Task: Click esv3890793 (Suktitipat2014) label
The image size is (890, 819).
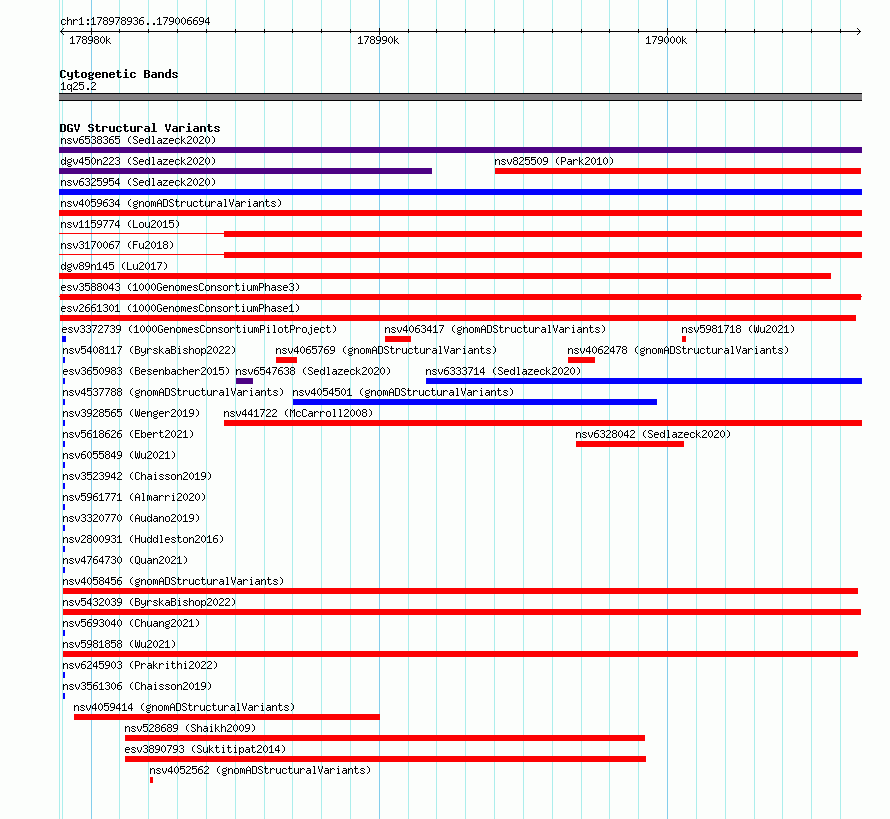Action: pyautogui.click(x=205, y=749)
